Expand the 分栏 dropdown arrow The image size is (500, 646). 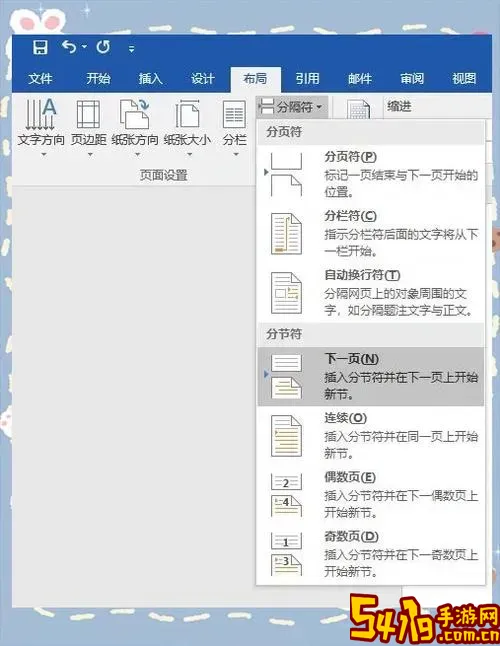[x=236, y=155]
